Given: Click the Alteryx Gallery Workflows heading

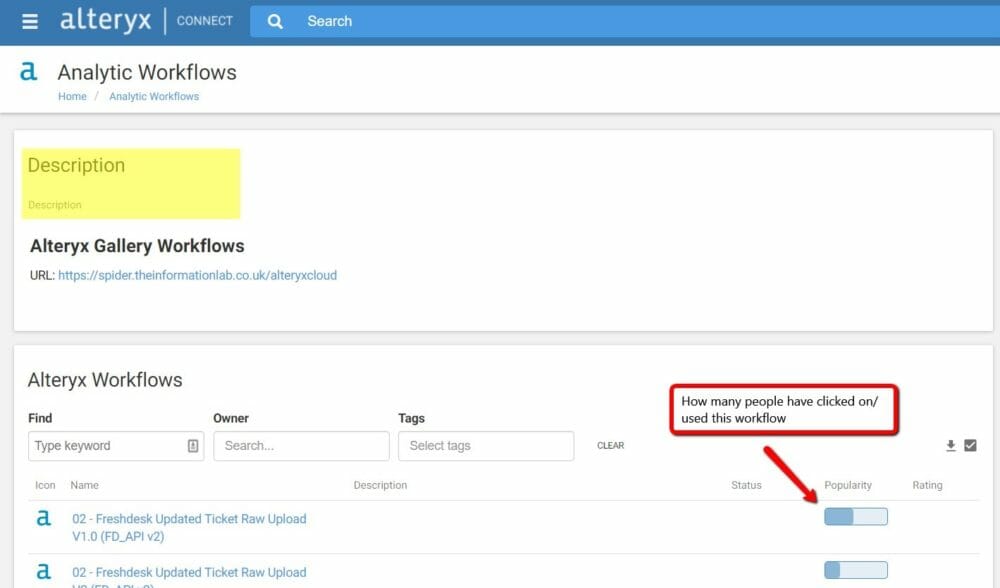Looking at the screenshot, I should click(137, 246).
